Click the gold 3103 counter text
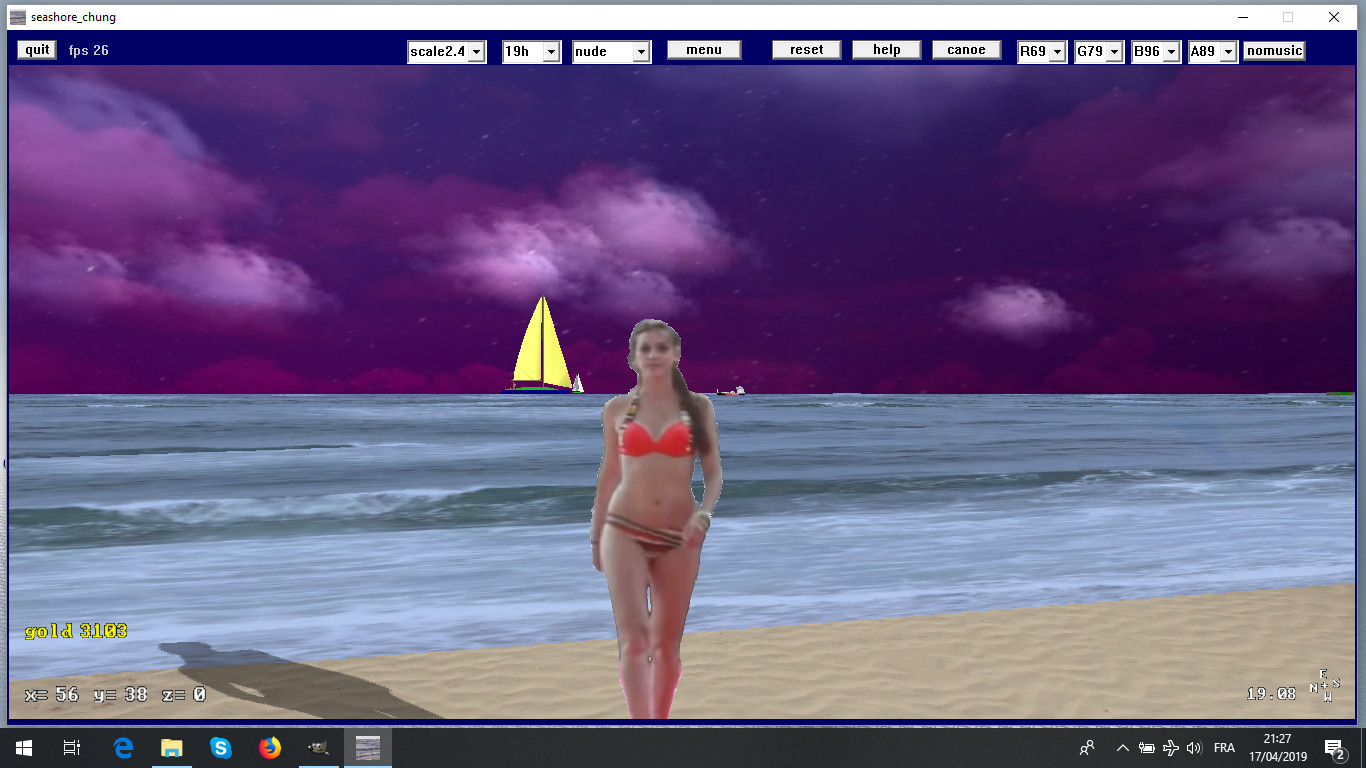This screenshot has width=1366, height=768. point(76,631)
